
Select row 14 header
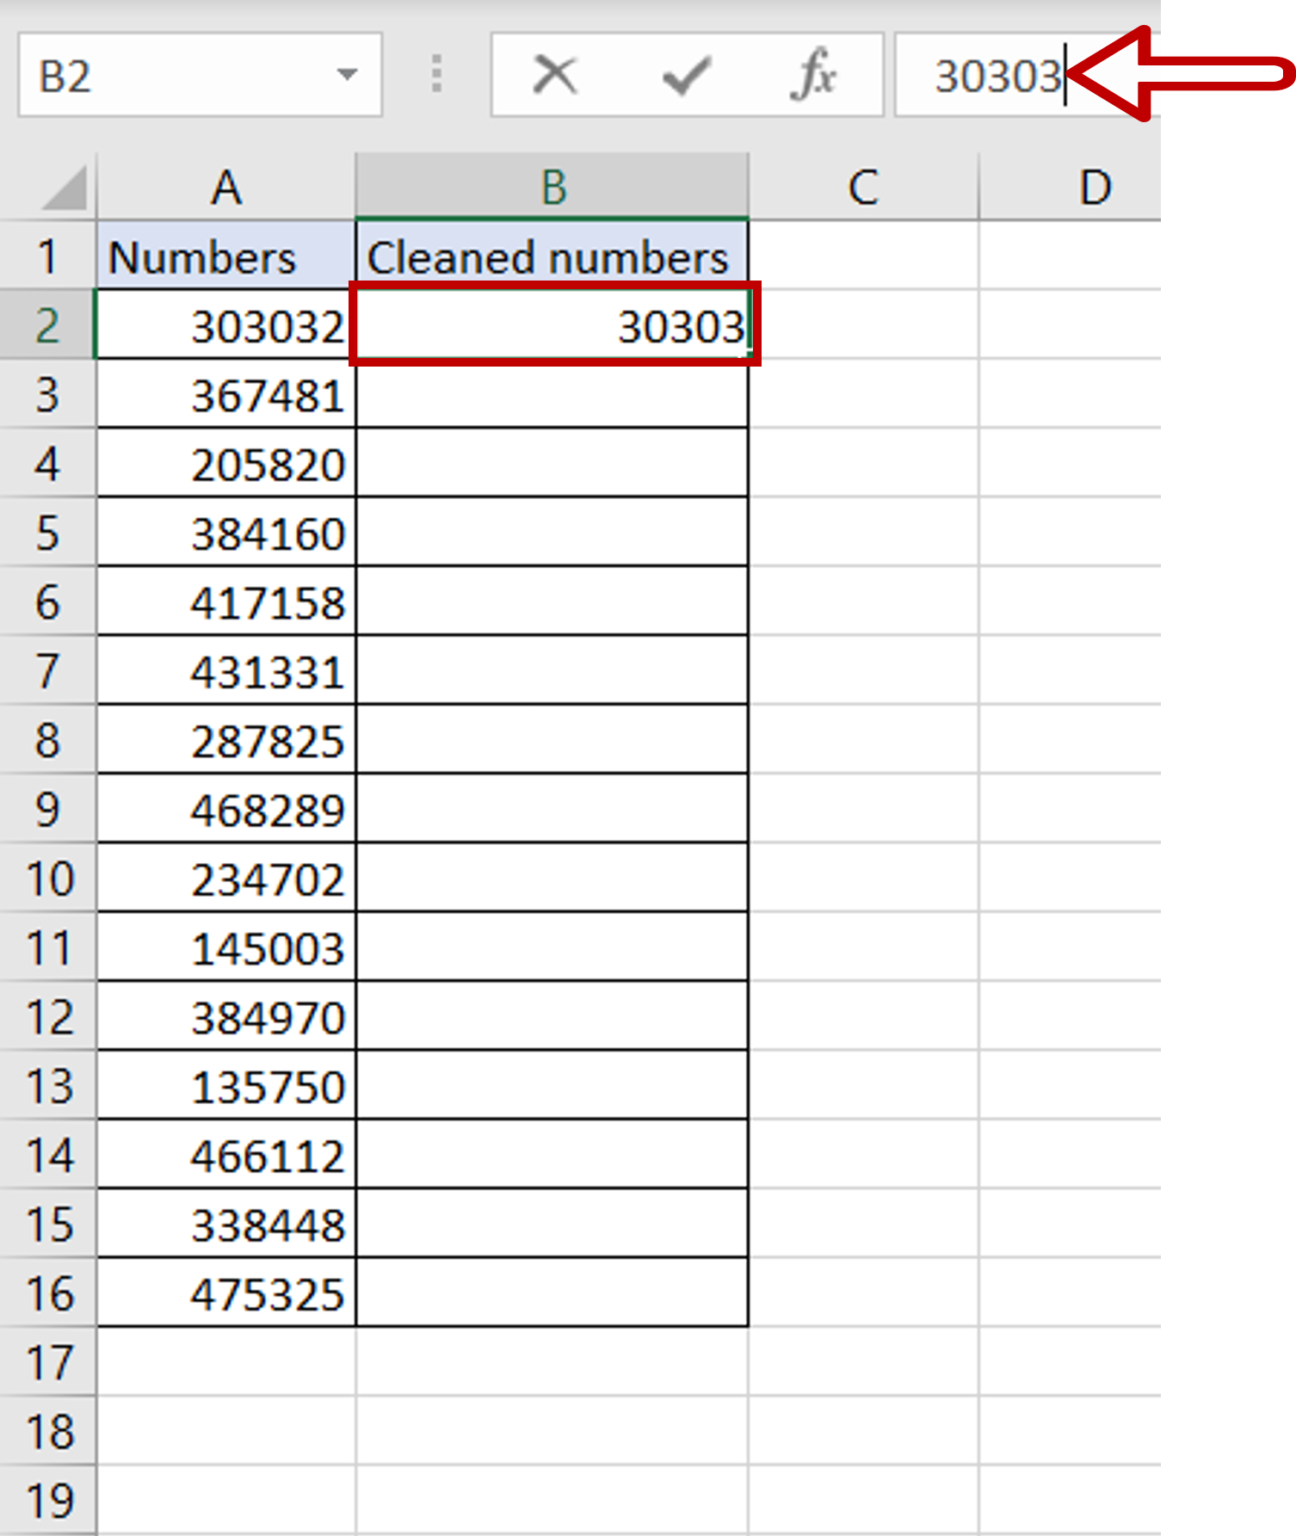48,1154
